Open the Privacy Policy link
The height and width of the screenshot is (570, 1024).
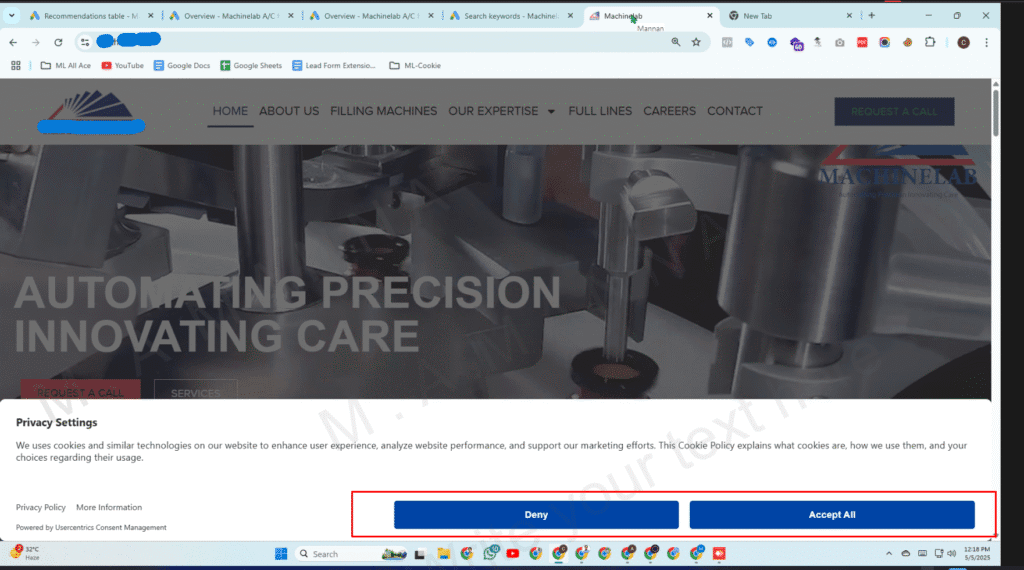[41, 507]
